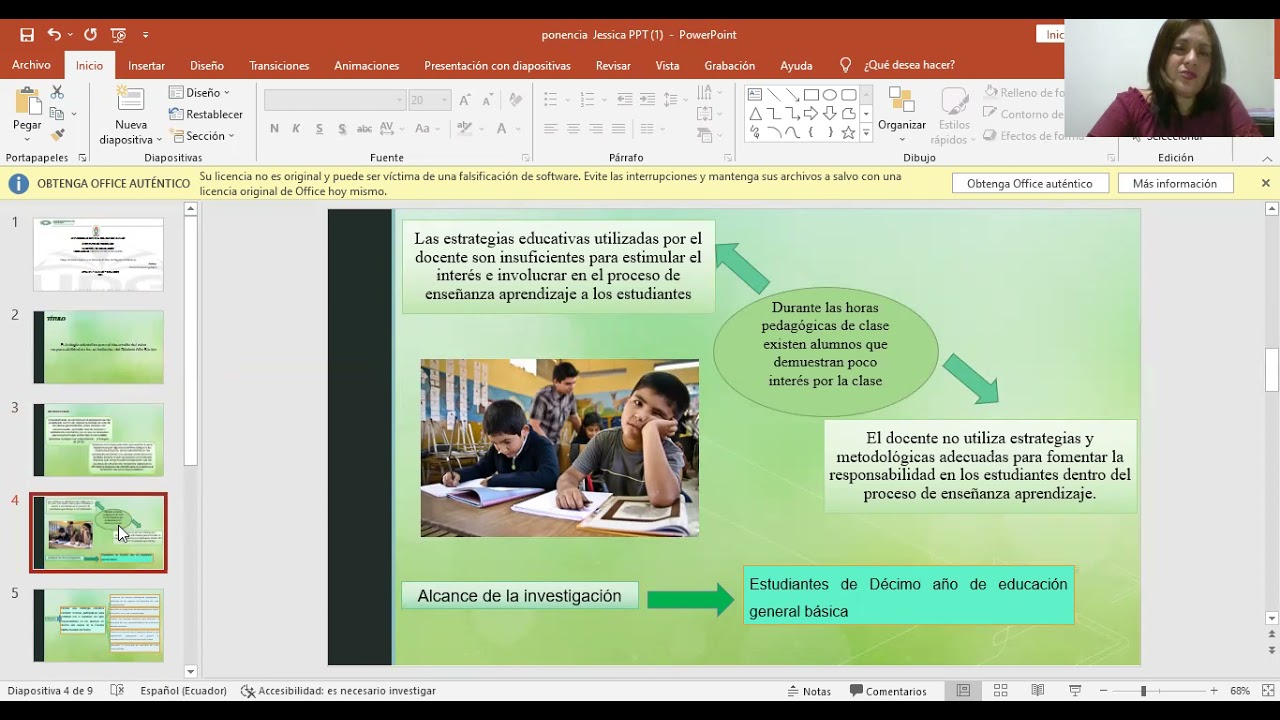Toggle text shadow formatting
Screen dimensions: 1280x720
click(342, 129)
